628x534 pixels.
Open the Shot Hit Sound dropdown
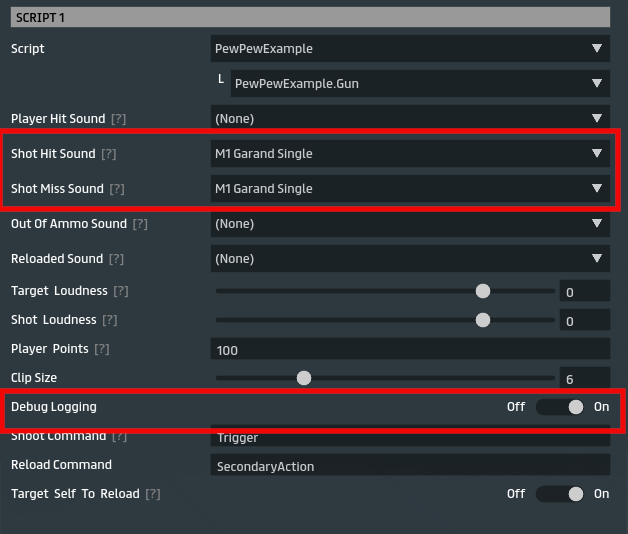[410, 154]
